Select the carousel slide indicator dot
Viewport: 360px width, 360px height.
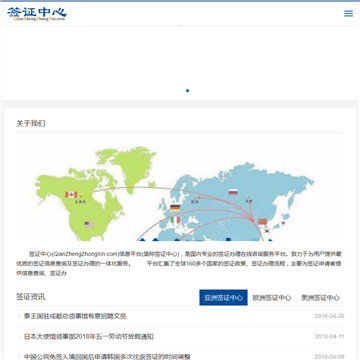click(x=187, y=91)
